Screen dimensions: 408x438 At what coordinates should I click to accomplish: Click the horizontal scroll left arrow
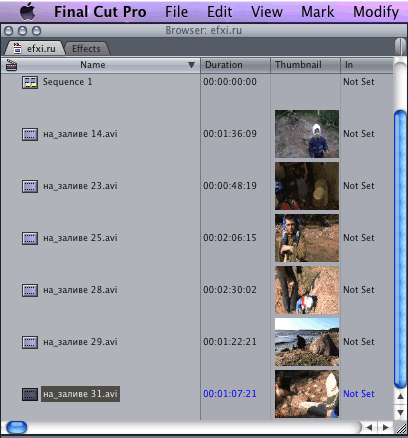(369, 428)
